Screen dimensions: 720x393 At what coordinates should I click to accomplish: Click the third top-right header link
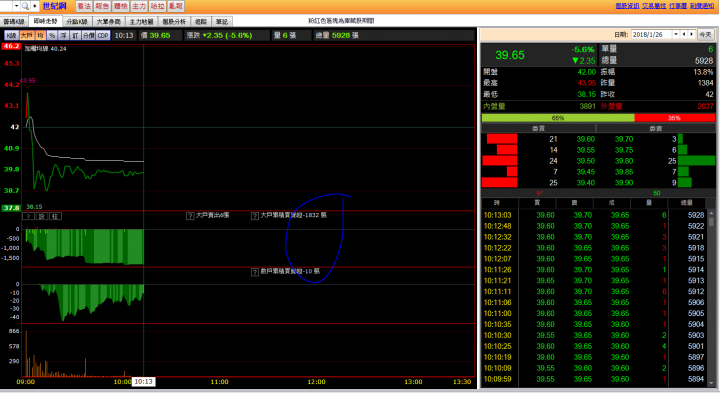click(678, 6)
